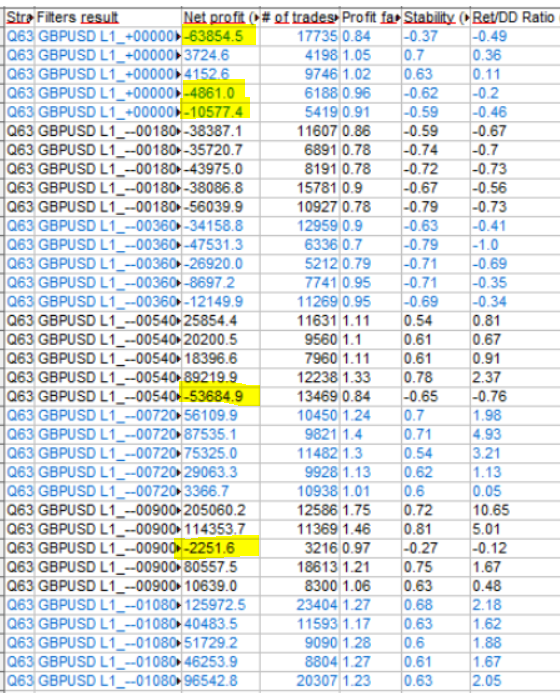560x693 pixels.
Task: Click stability cell -0.37
Action: 436,36
